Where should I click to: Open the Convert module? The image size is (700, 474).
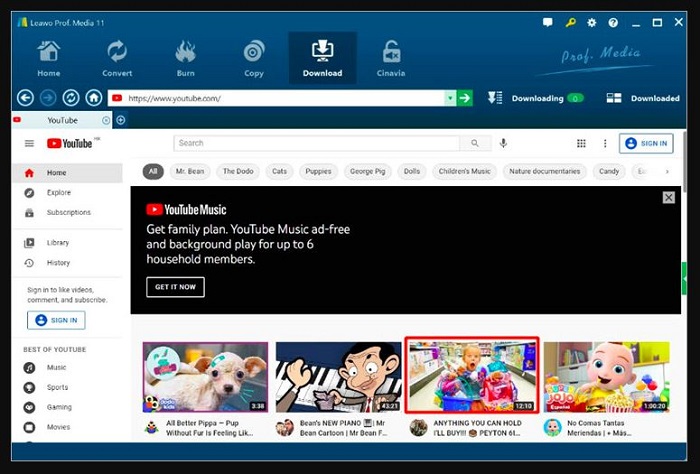pos(117,58)
